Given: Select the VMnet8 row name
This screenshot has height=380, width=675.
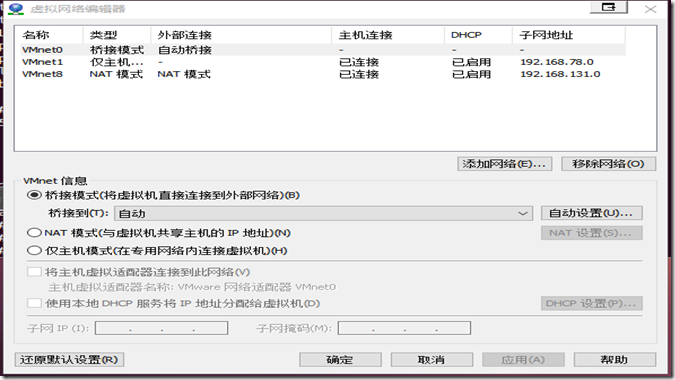Looking at the screenshot, I should tap(42, 74).
